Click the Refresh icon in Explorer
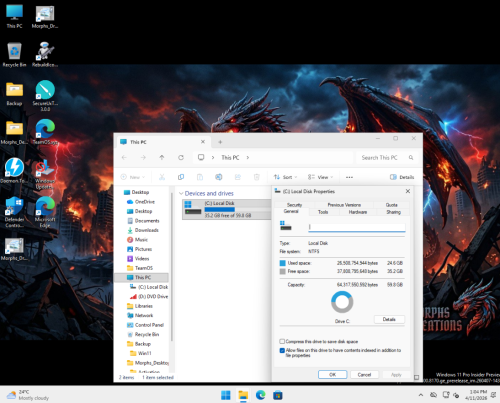 tap(181, 157)
